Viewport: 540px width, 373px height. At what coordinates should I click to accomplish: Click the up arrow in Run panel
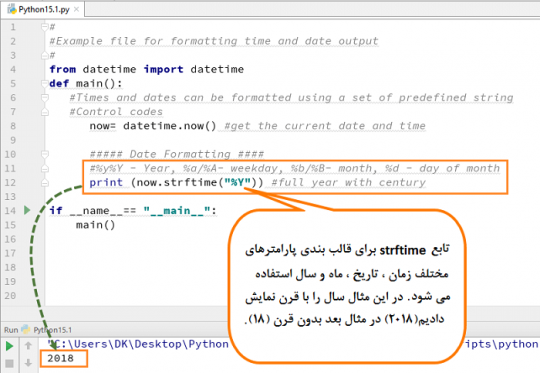pos(28,345)
